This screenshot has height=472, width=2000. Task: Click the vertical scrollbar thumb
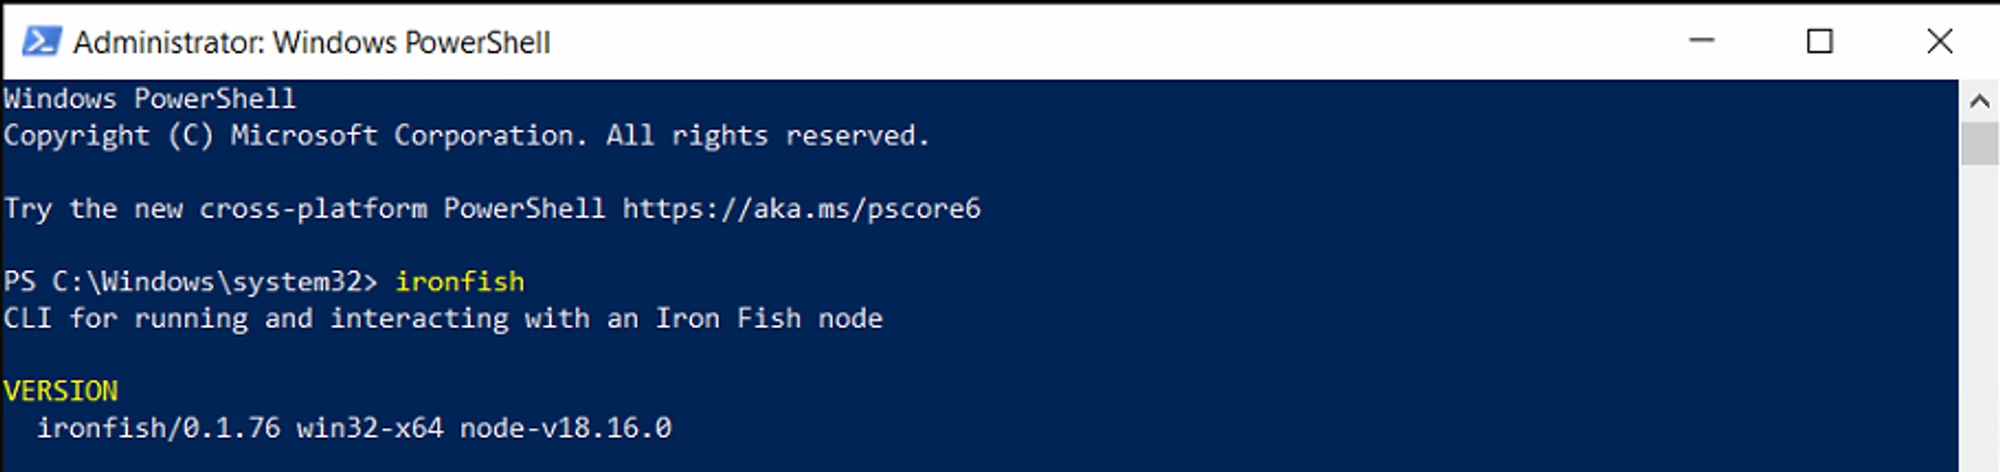(x=1979, y=143)
